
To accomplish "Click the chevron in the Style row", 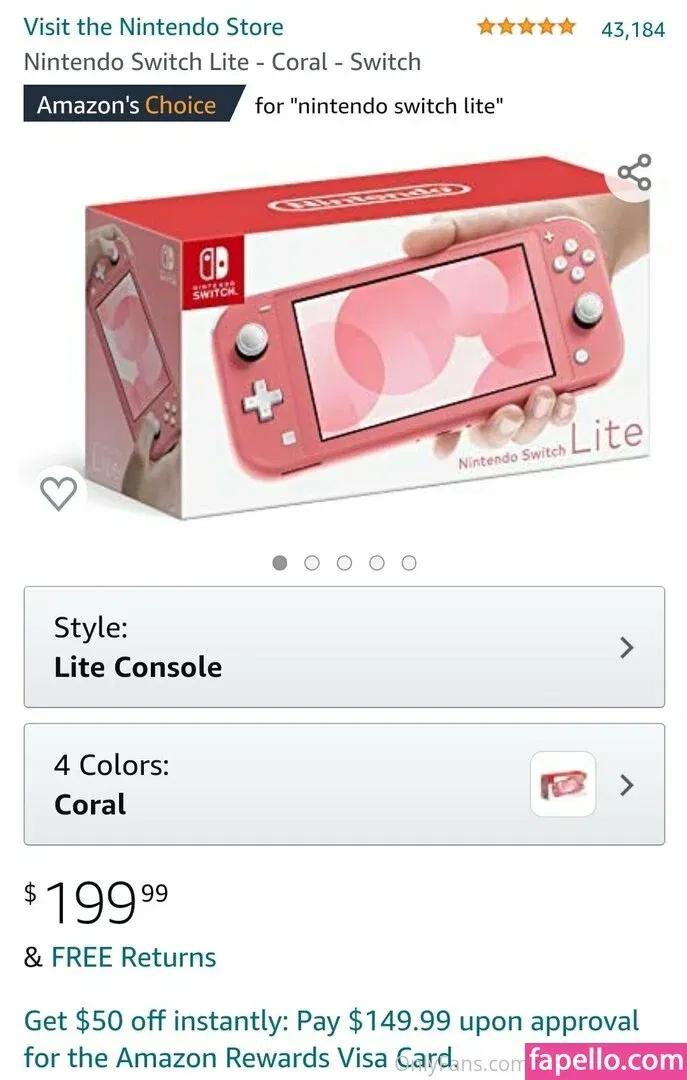I will click(626, 647).
